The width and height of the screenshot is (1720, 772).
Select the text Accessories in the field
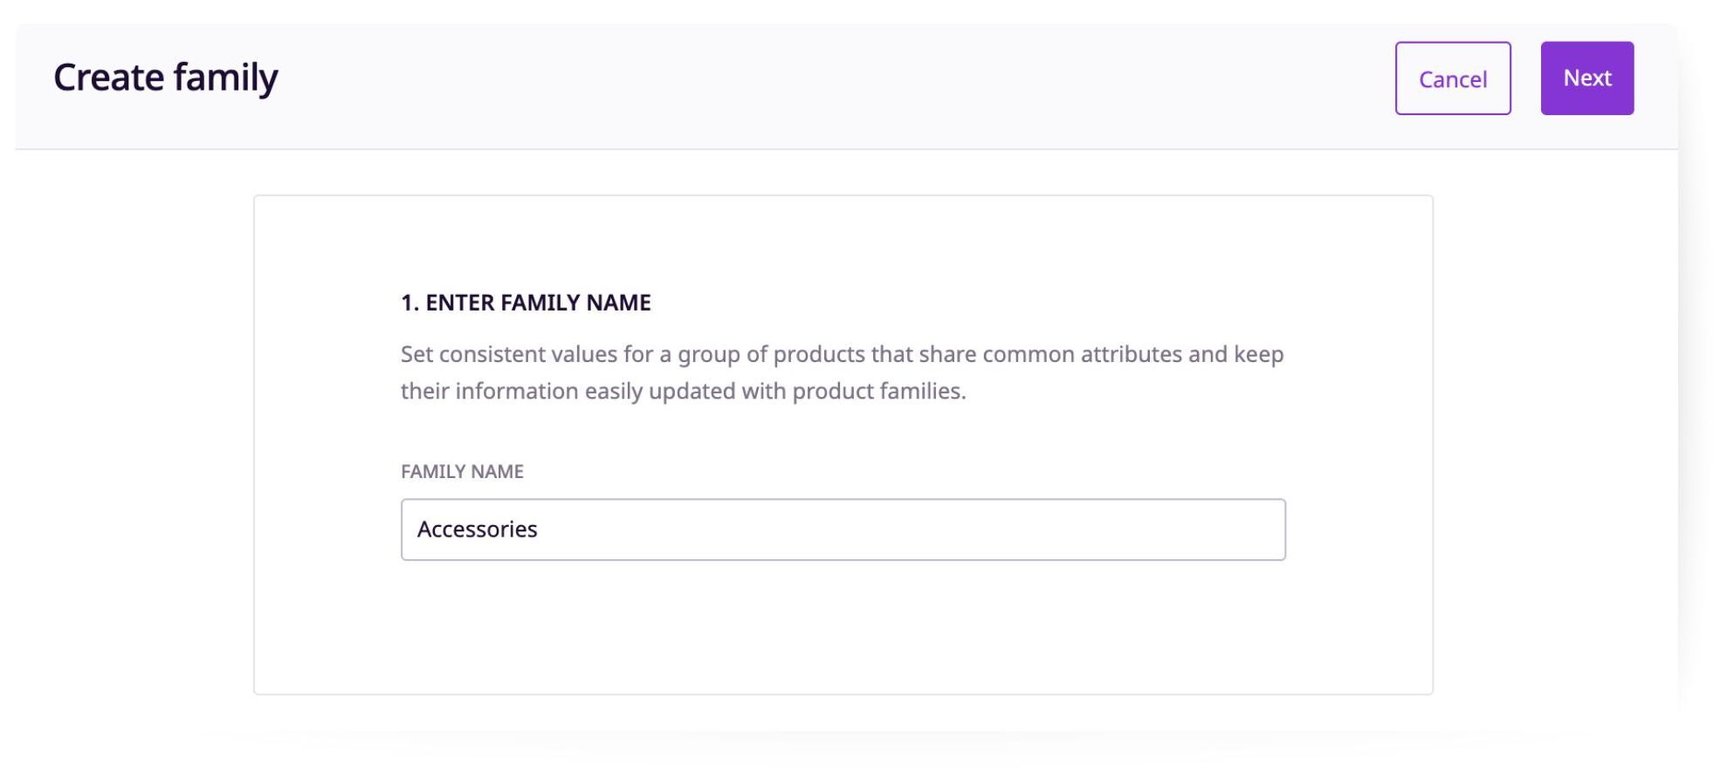click(x=477, y=529)
